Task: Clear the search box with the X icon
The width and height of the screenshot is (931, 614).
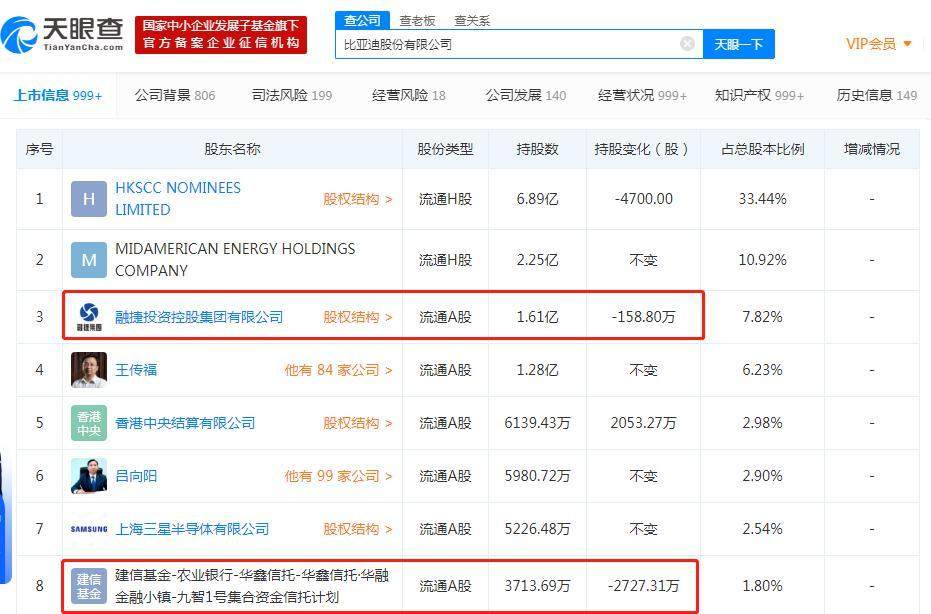Action: coord(687,43)
